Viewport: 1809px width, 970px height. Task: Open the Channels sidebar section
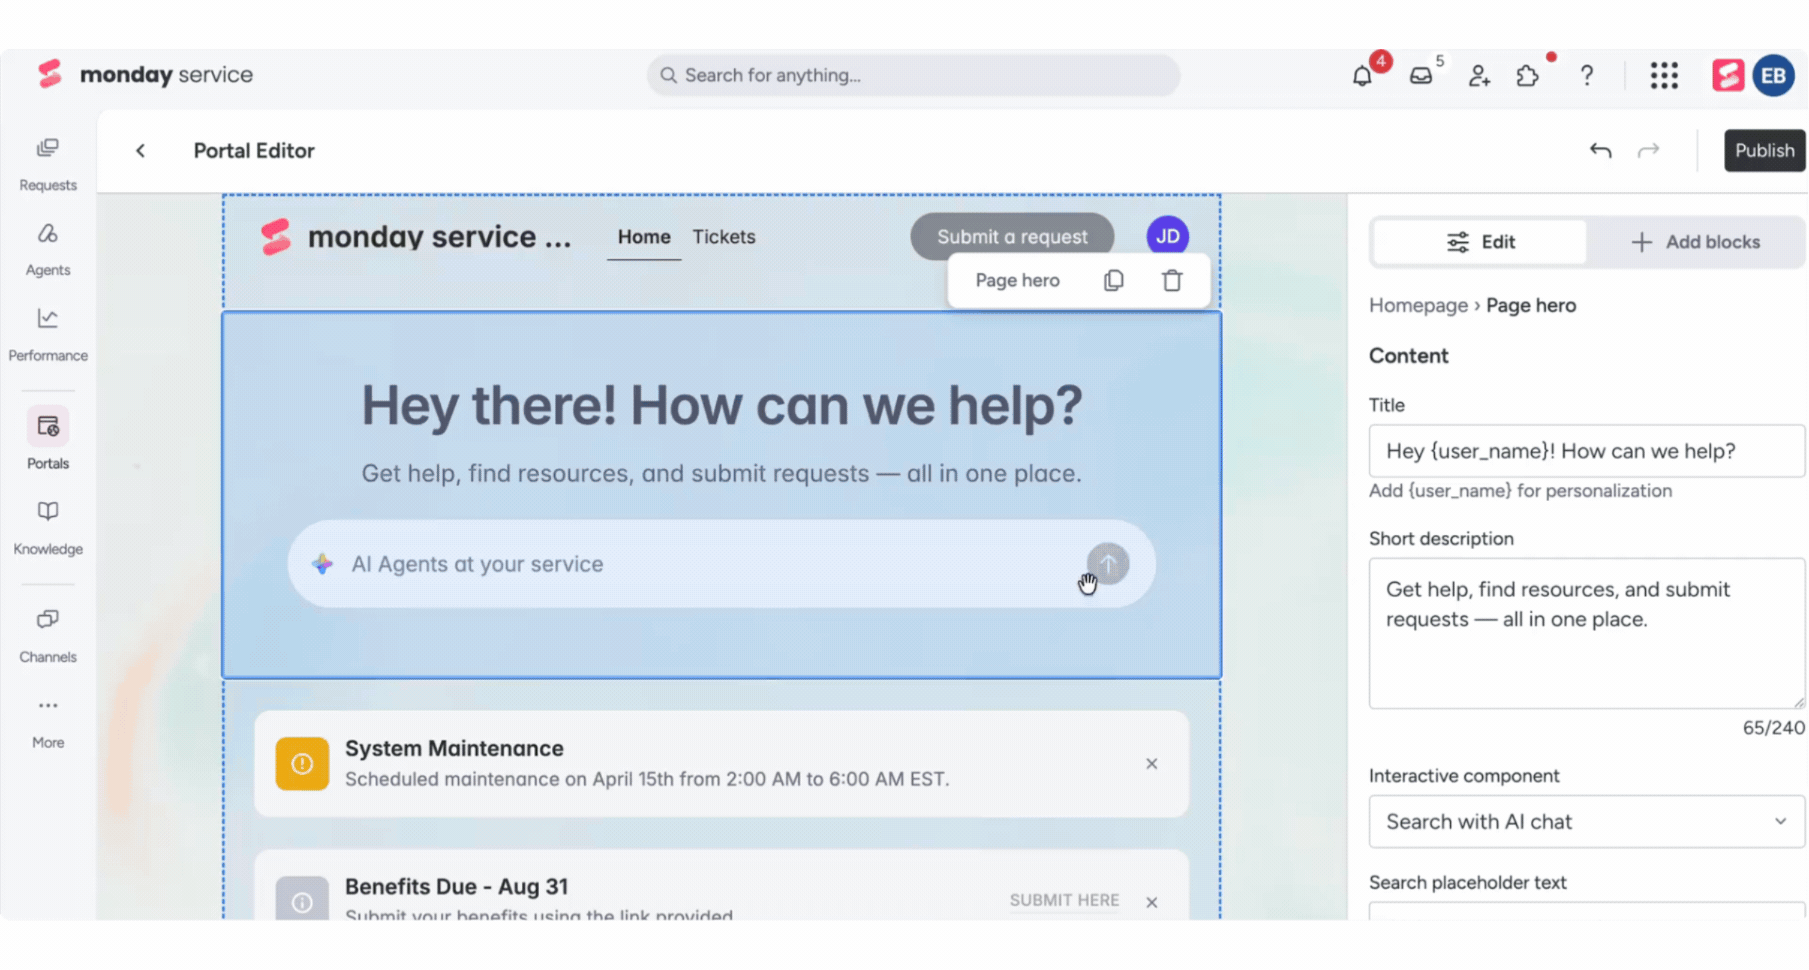48,636
